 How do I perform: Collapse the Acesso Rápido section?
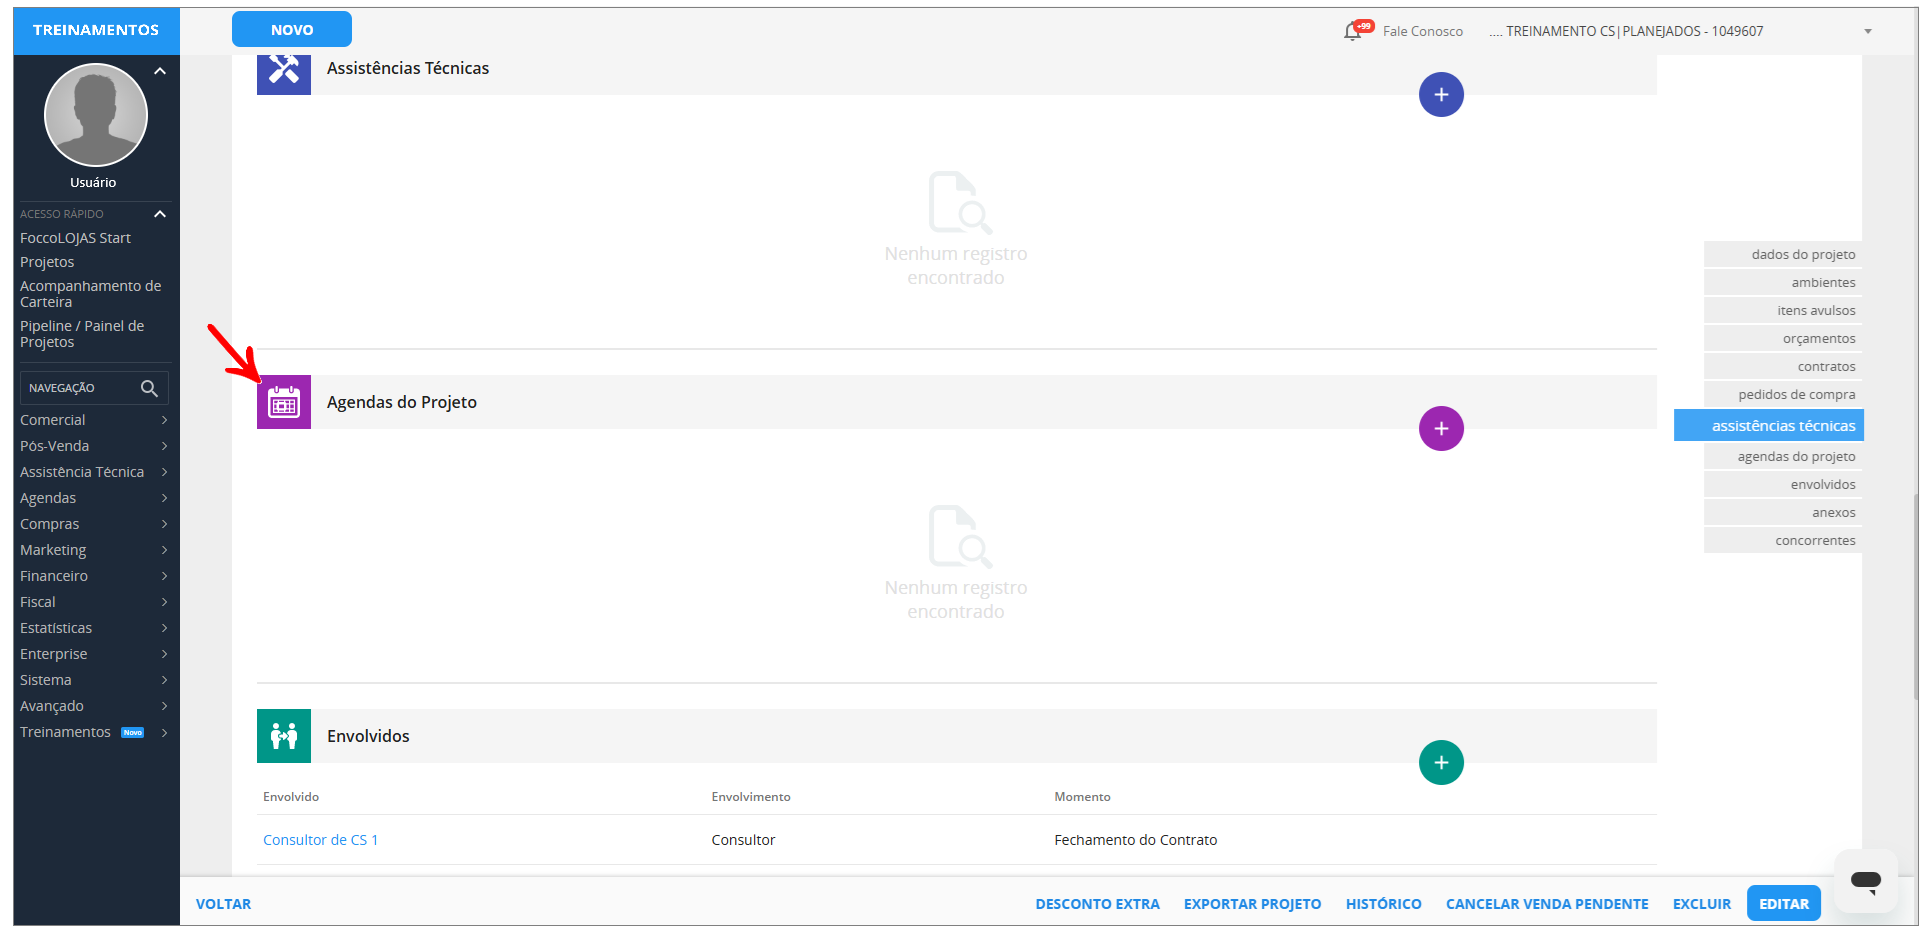[160, 214]
